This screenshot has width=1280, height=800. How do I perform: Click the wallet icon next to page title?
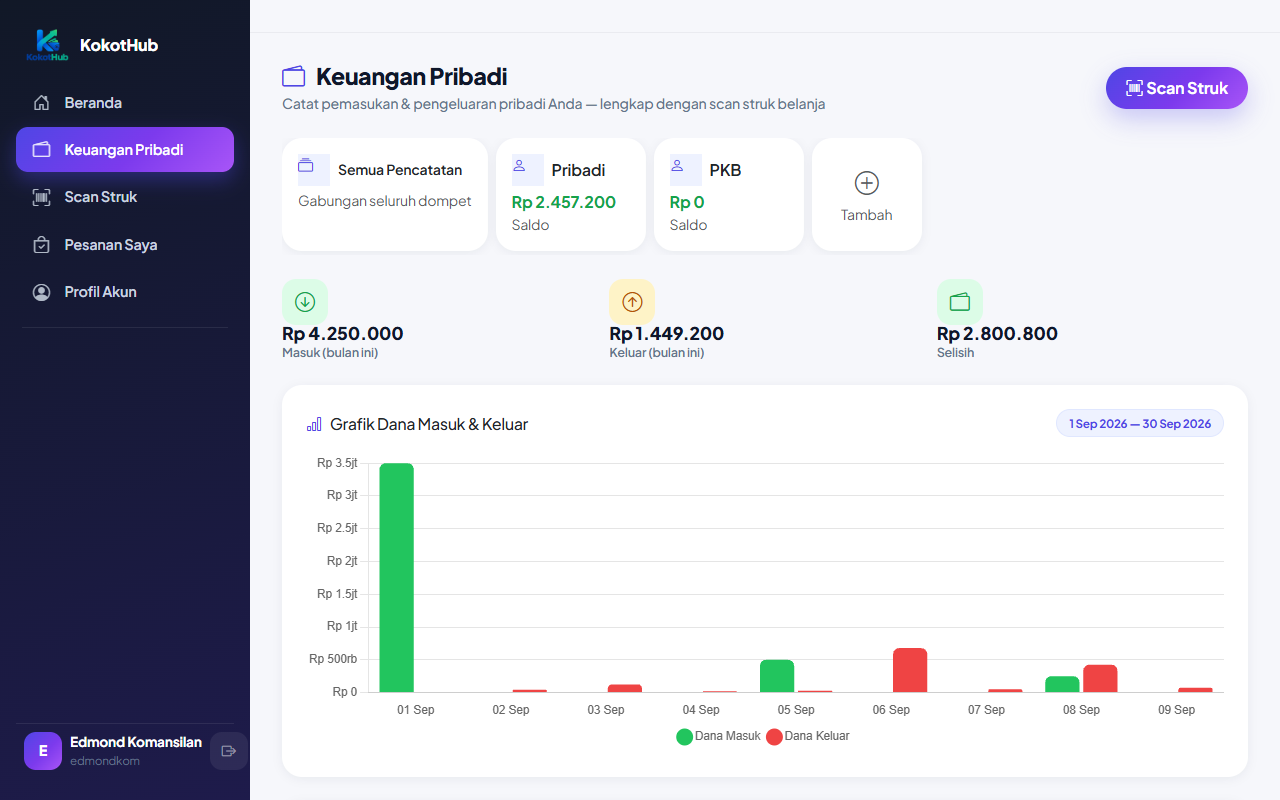coord(294,77)
